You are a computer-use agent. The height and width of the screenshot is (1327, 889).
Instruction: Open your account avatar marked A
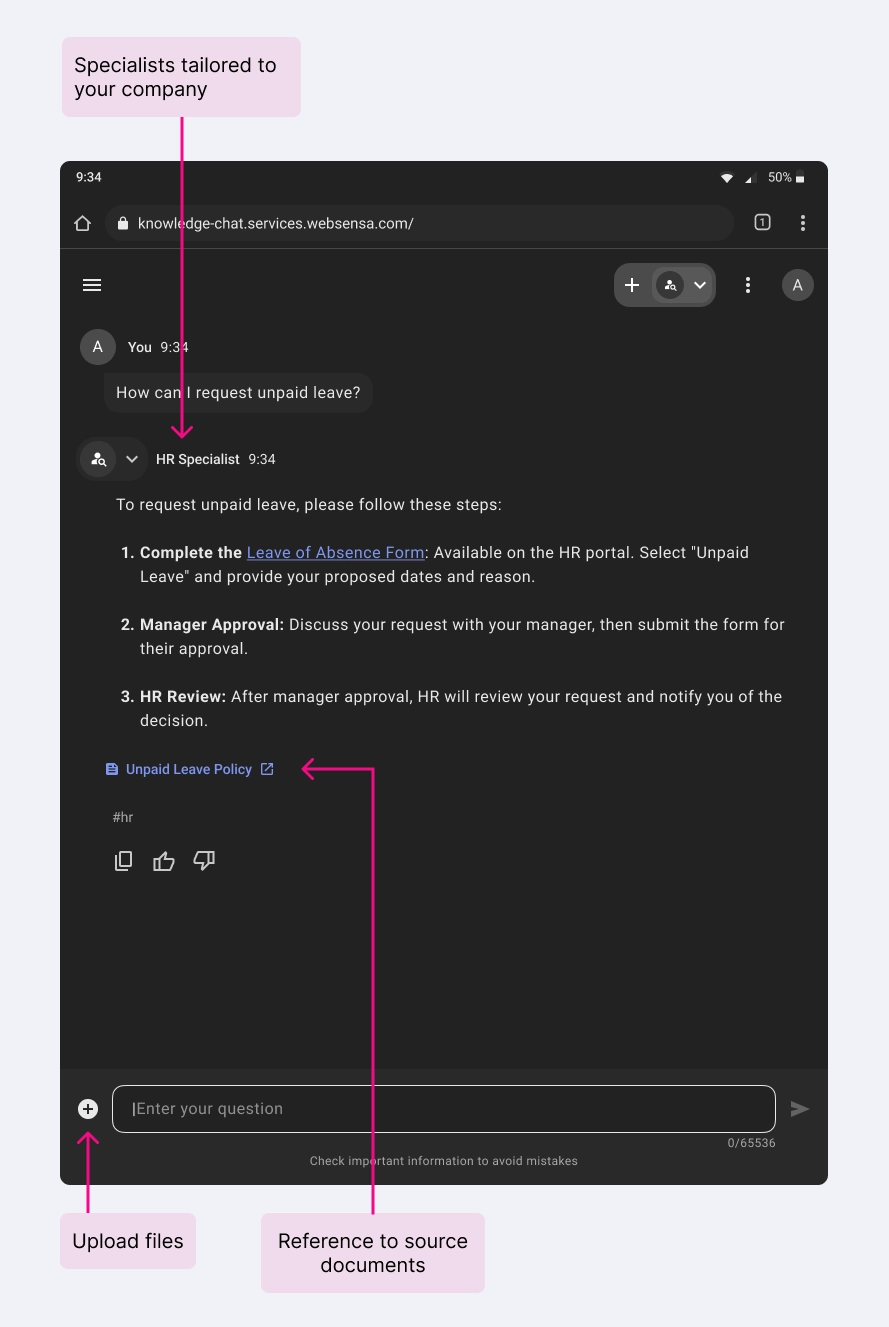798,285
